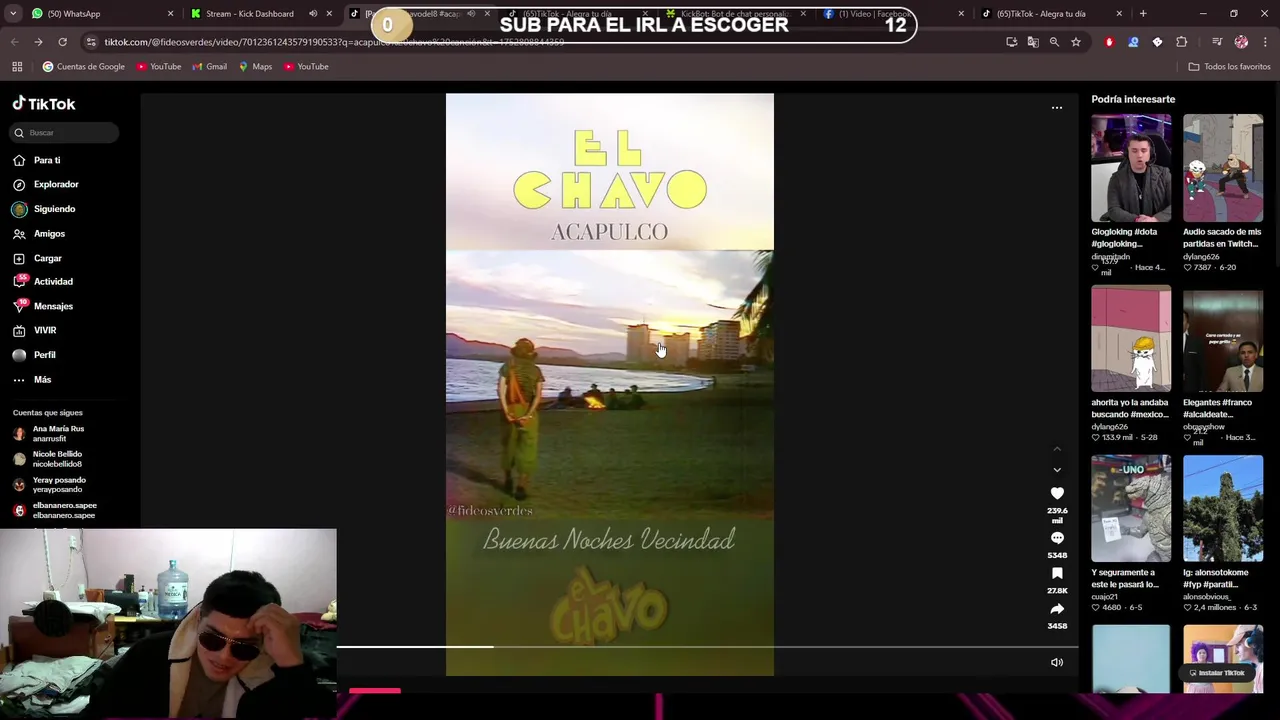Open the Gmail bookmark
This screenshot has height=720, width=1280.
[209, 67]
